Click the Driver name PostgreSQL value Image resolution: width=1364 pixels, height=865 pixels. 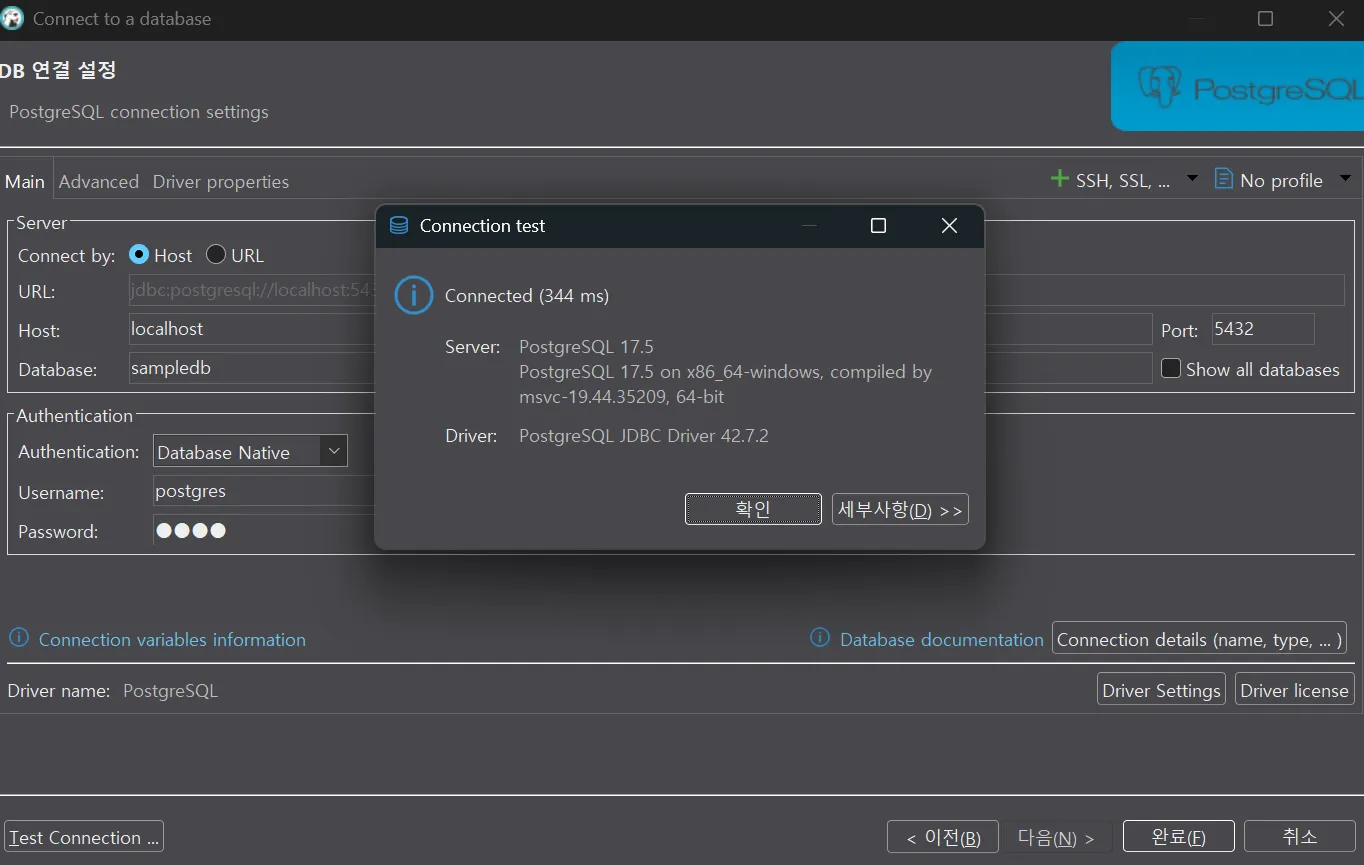click(x=170, y=691)
